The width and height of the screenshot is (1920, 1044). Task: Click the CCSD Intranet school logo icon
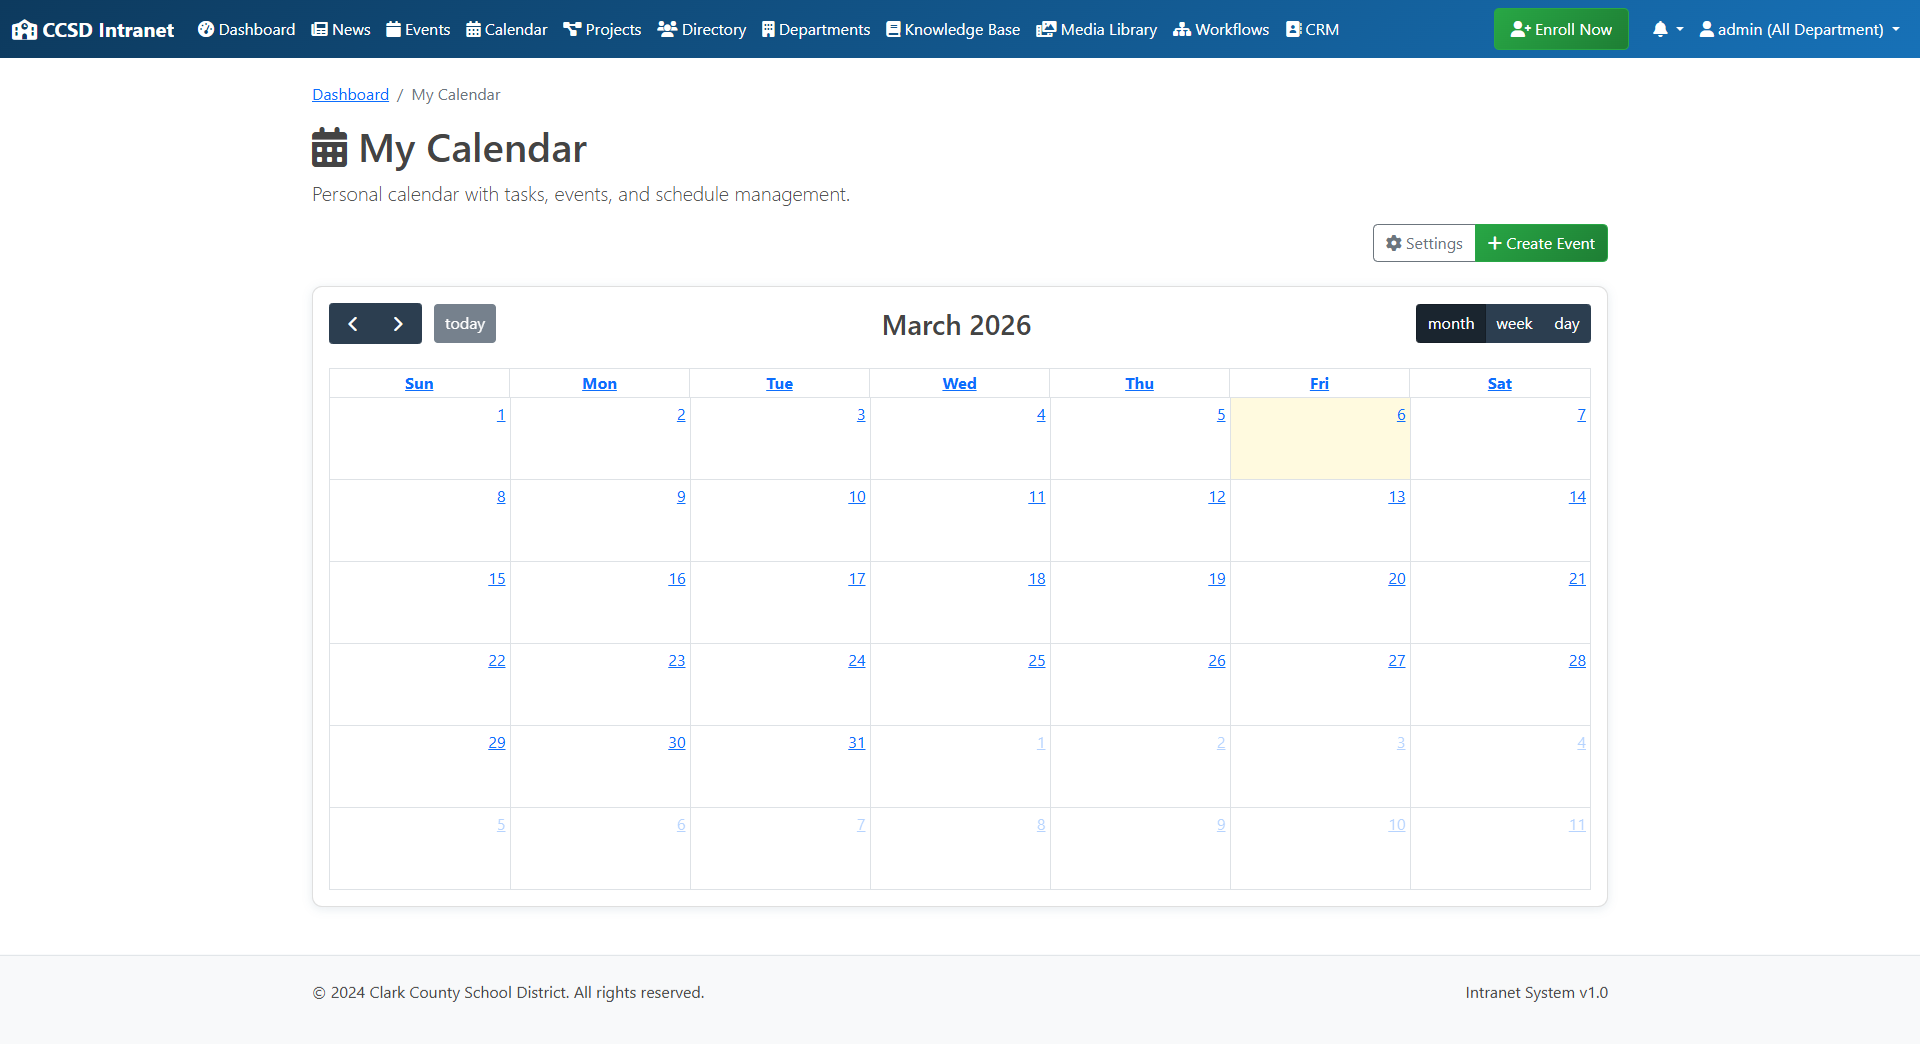click(x=24, y=30)
